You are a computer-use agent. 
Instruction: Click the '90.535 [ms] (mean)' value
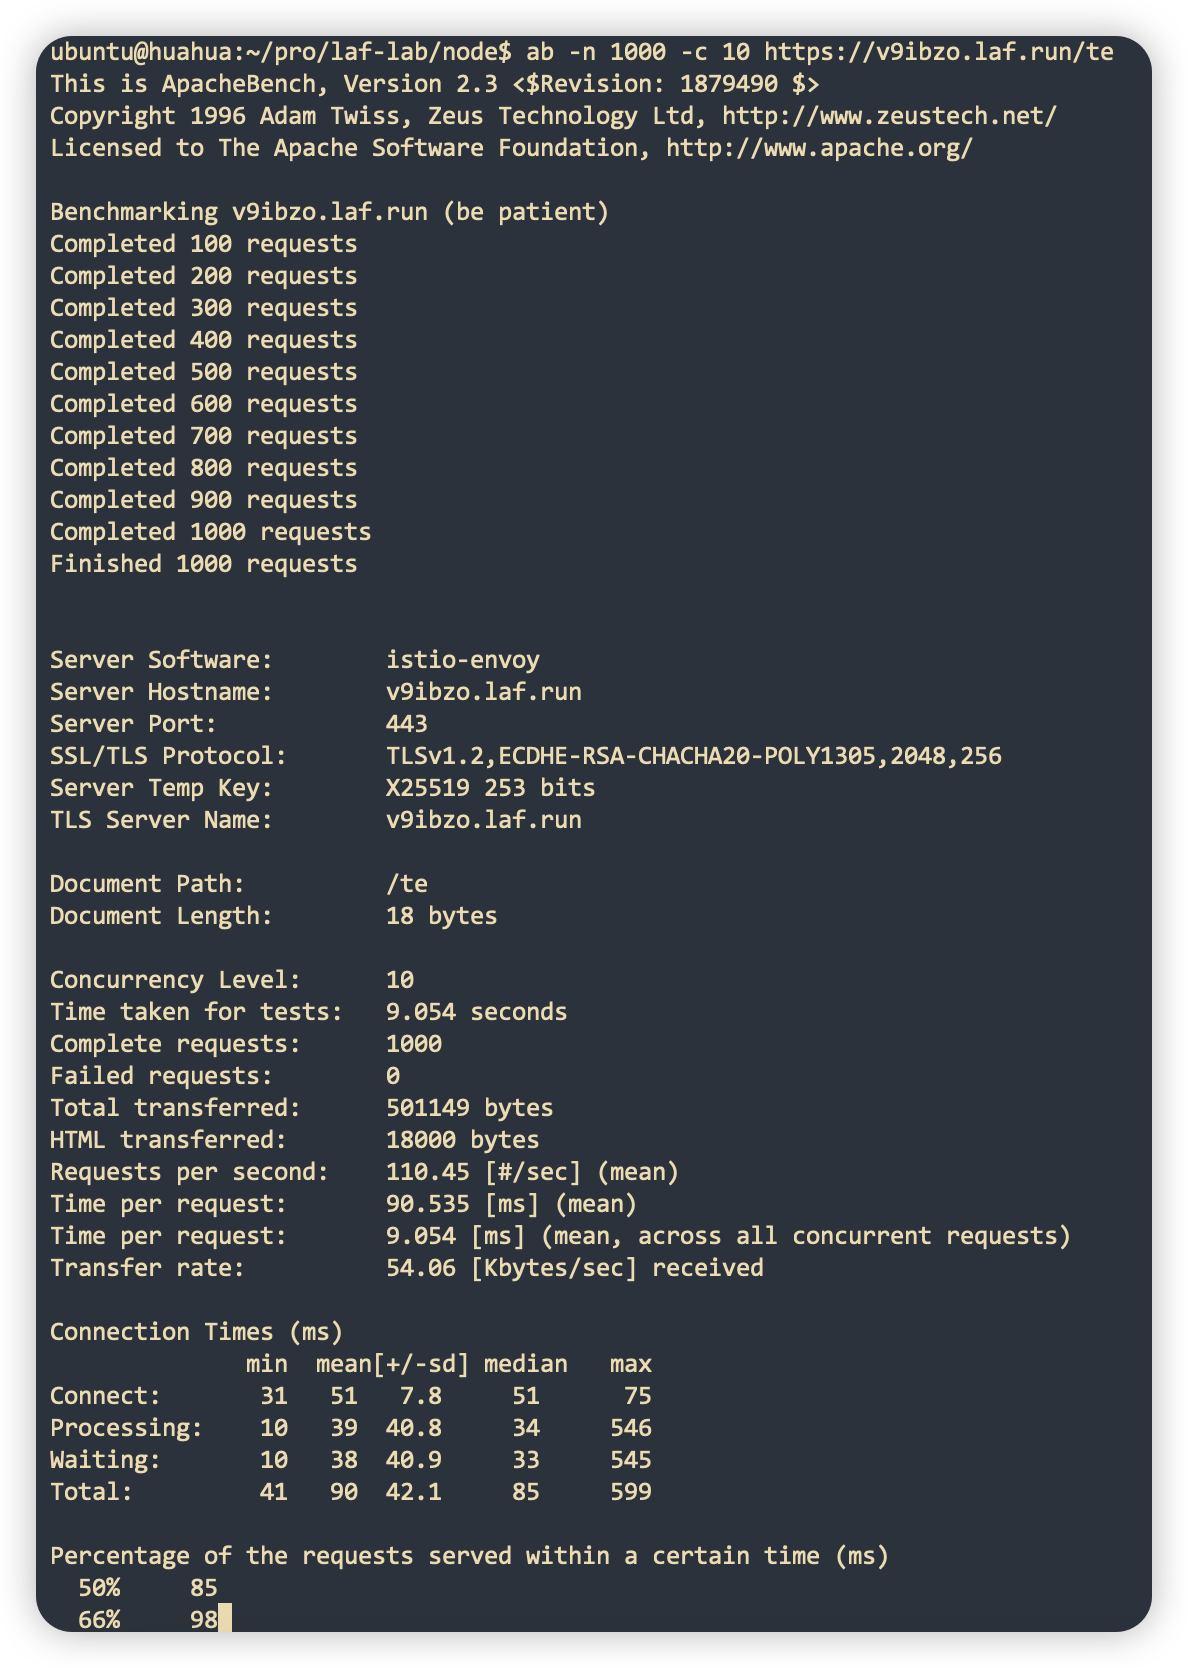tap(511, 1204)
